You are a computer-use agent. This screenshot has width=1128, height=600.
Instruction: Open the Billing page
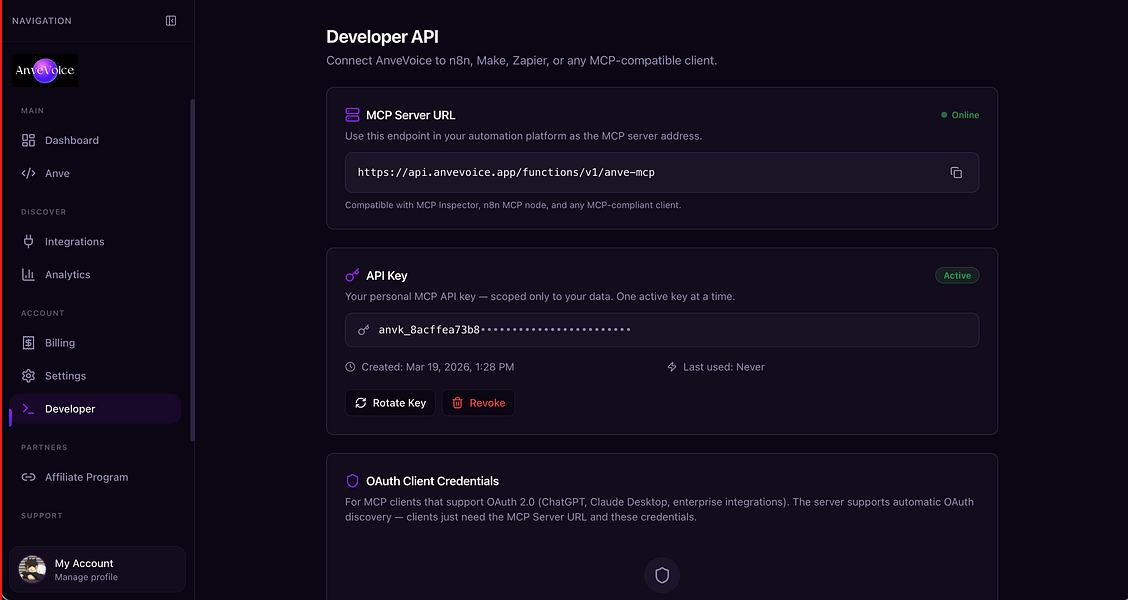point(95,343)
